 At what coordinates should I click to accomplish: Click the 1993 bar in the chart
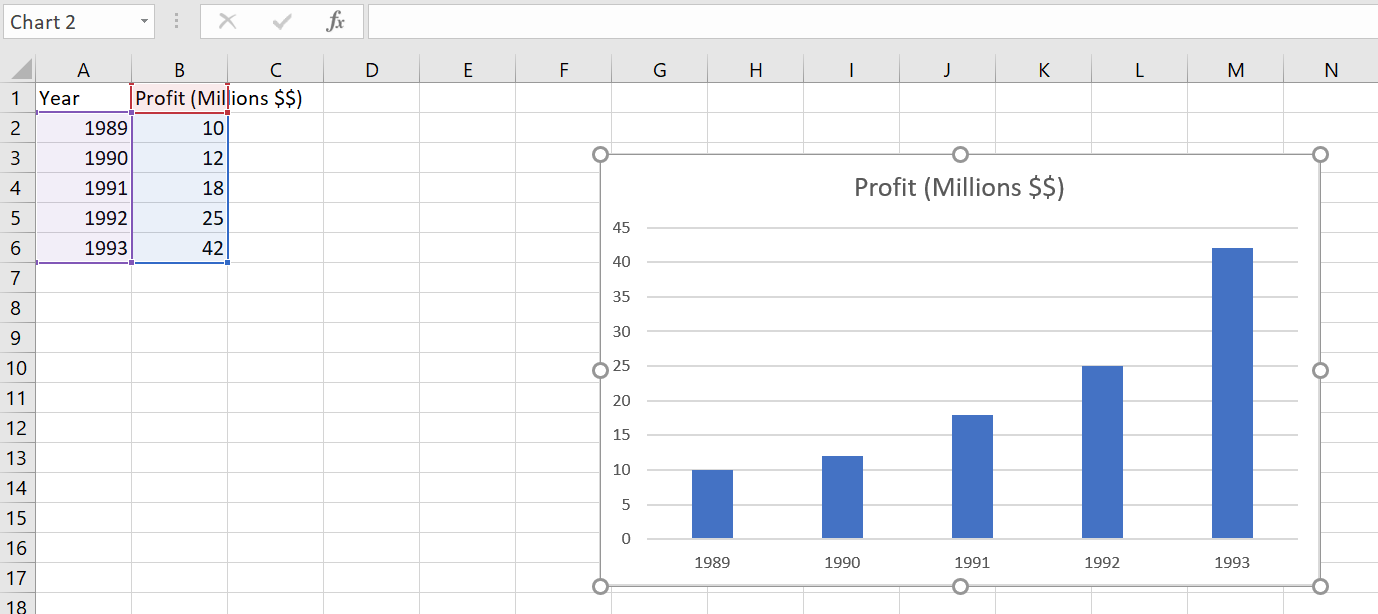pos(1232,393)
